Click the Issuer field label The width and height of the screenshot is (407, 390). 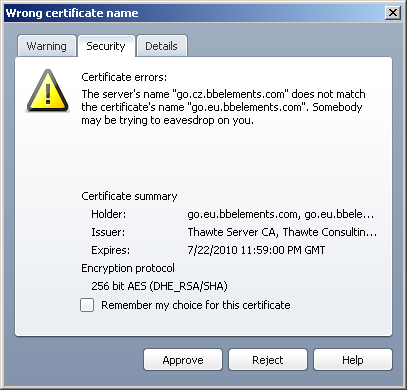click(108, 232)
